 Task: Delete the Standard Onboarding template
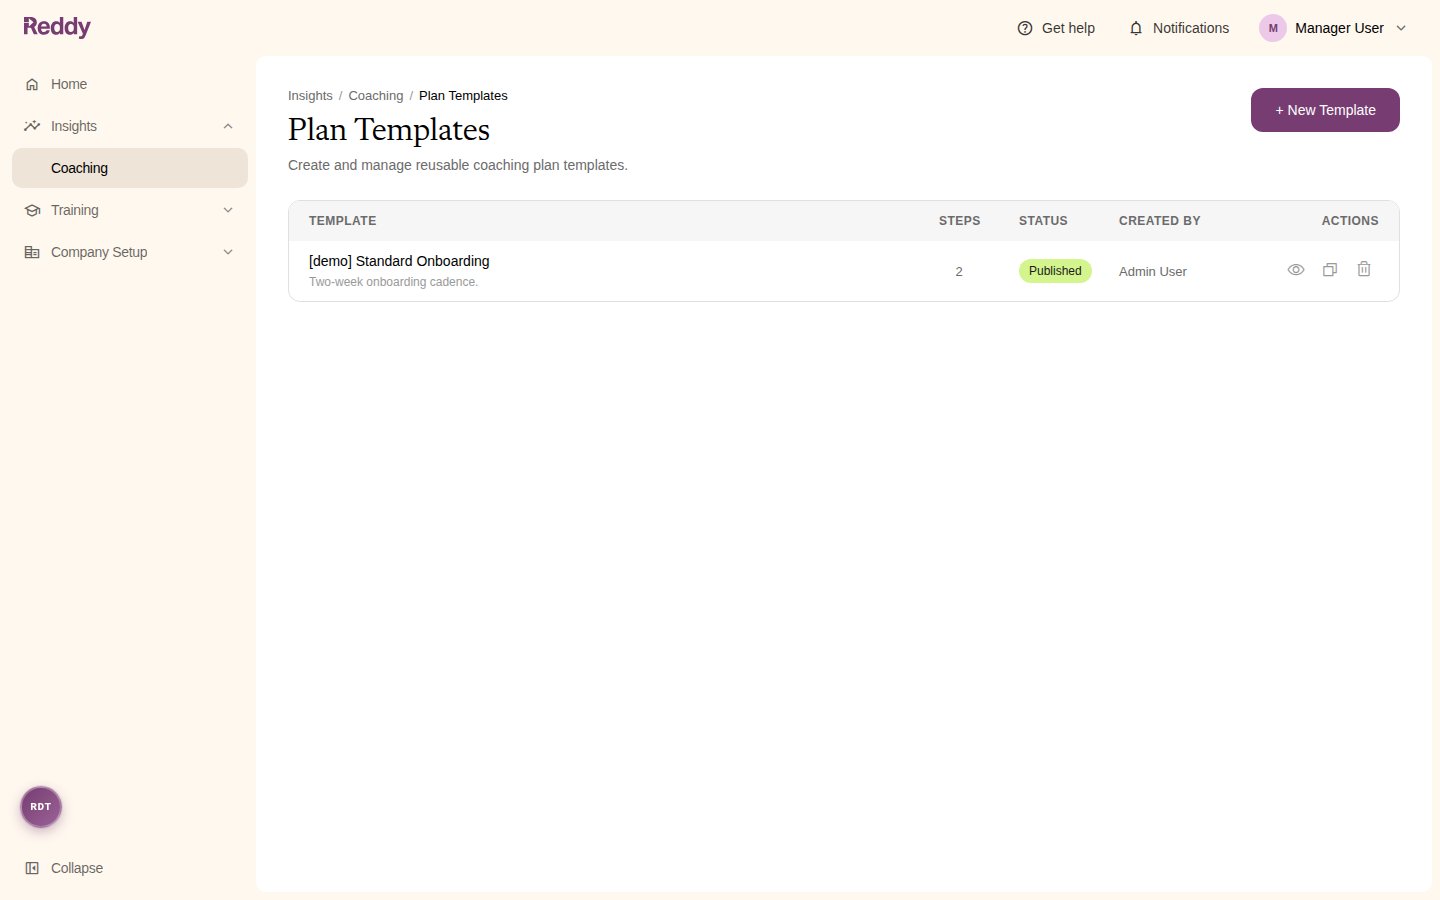pyautogui.click(x=1364, y=269)
